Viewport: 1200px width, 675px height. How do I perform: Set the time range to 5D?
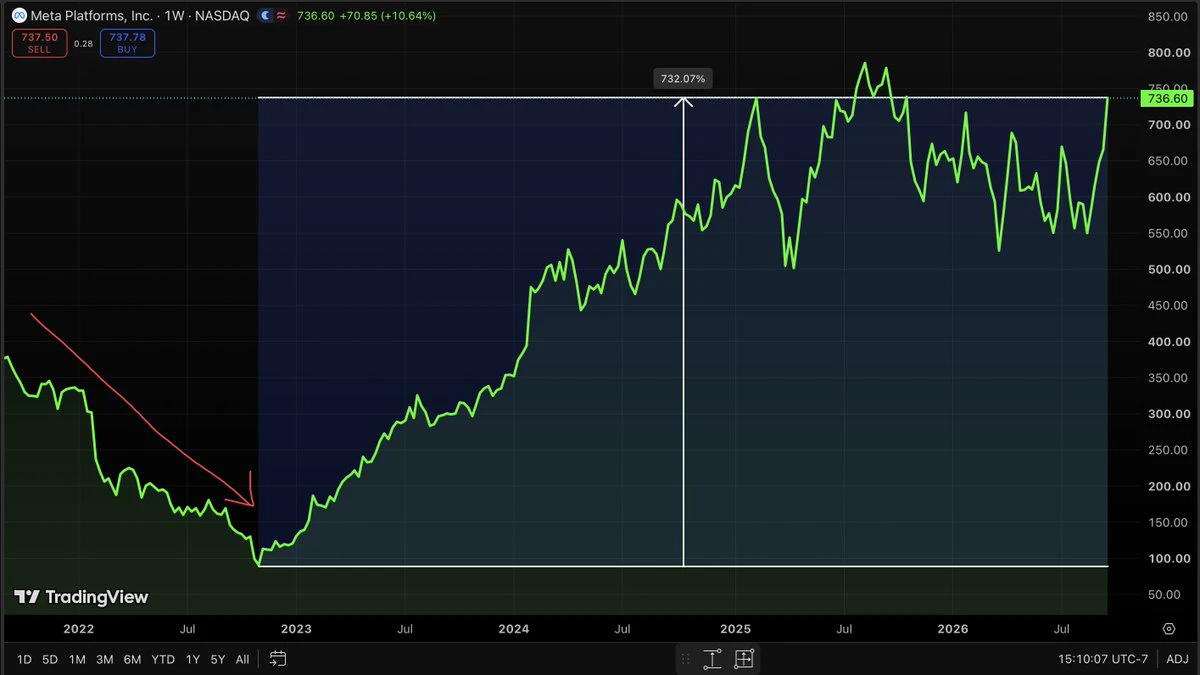point(50,659)
